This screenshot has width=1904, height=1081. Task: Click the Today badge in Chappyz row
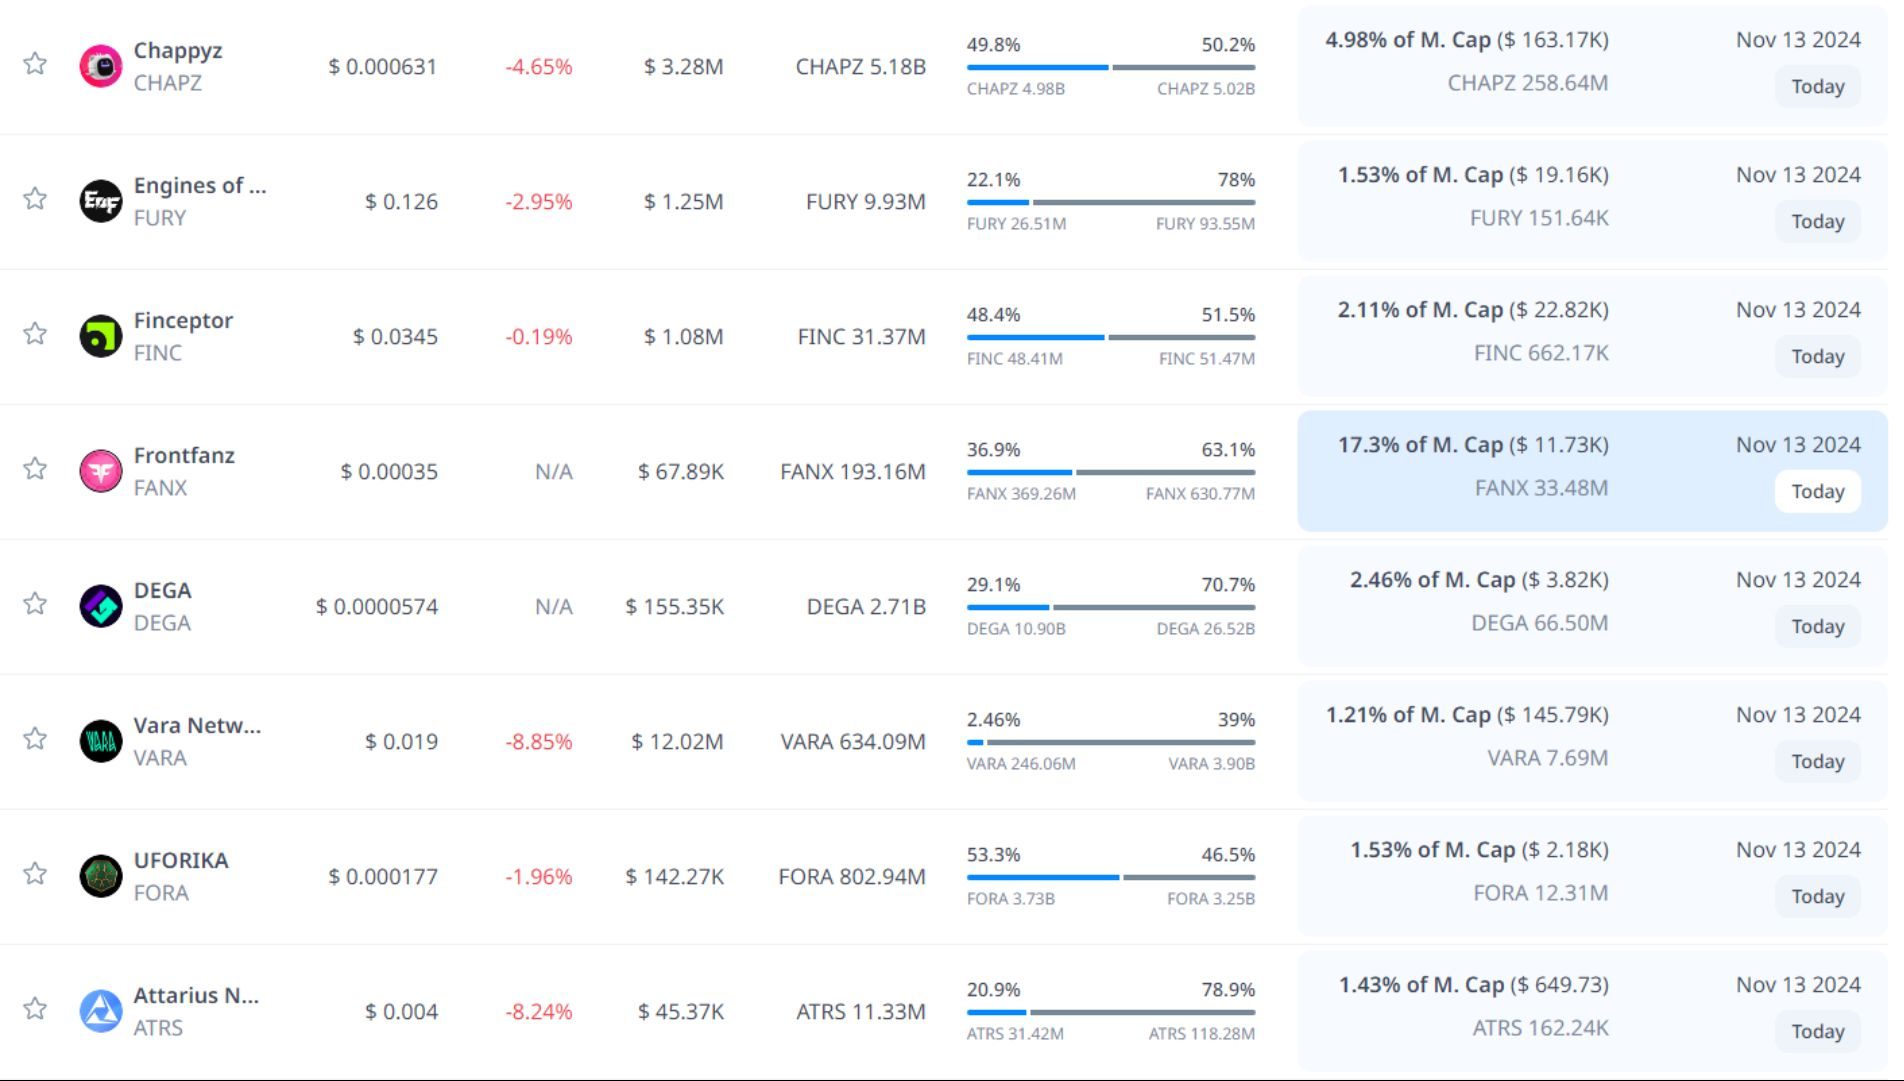[x=1817, y=87]
